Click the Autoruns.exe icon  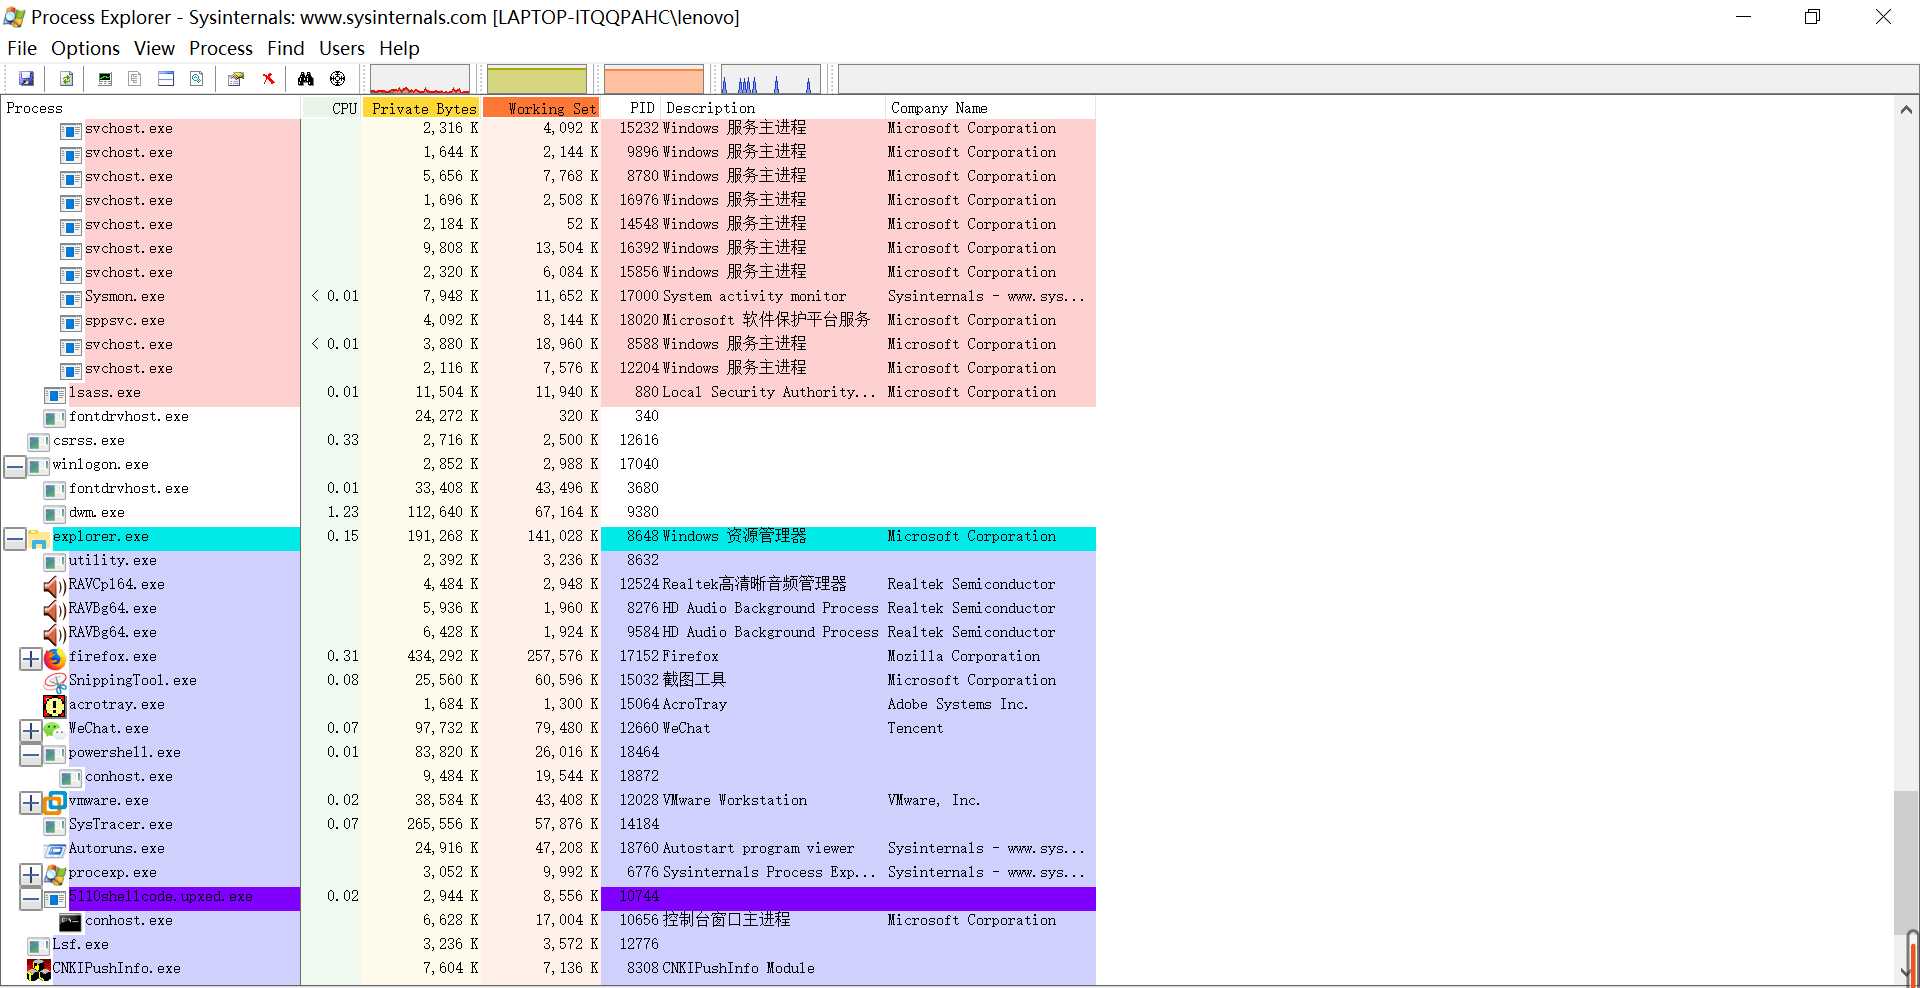pyautogui.click(x=55, y=849)
